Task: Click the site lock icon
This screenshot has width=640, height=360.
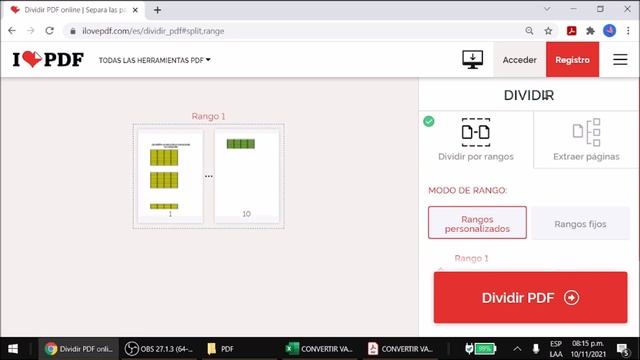Action: tap(73, 31)
